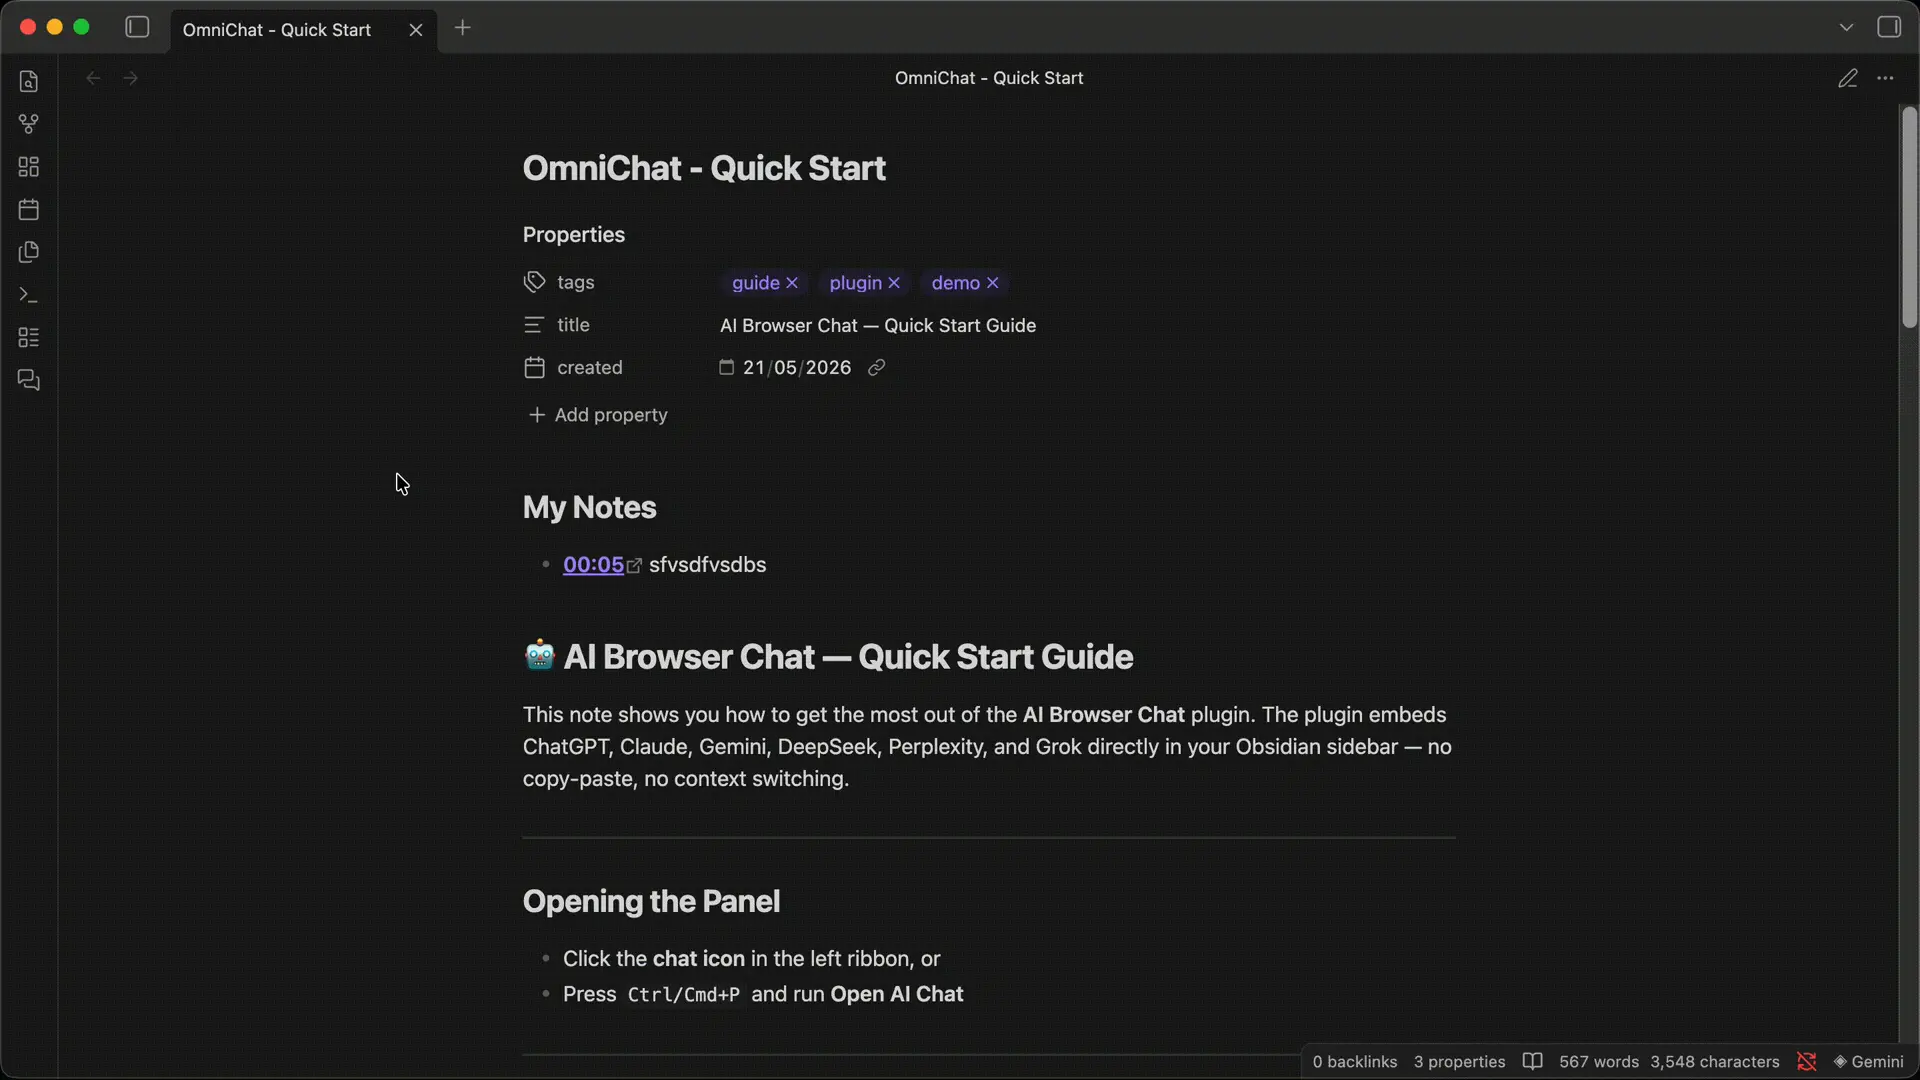Open AI chat icon in left ribbon

coord(29,381)
